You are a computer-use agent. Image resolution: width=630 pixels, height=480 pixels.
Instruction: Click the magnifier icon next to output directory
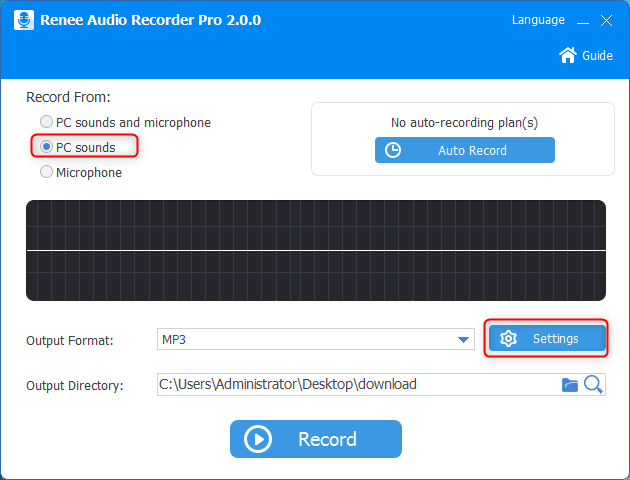593,384
